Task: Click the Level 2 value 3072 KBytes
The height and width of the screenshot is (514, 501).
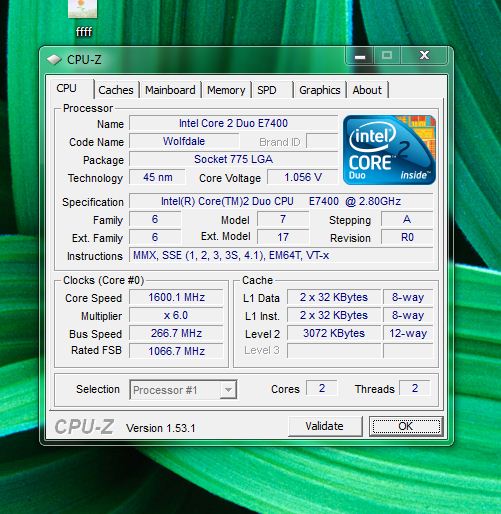Action: tap(334, 333)
